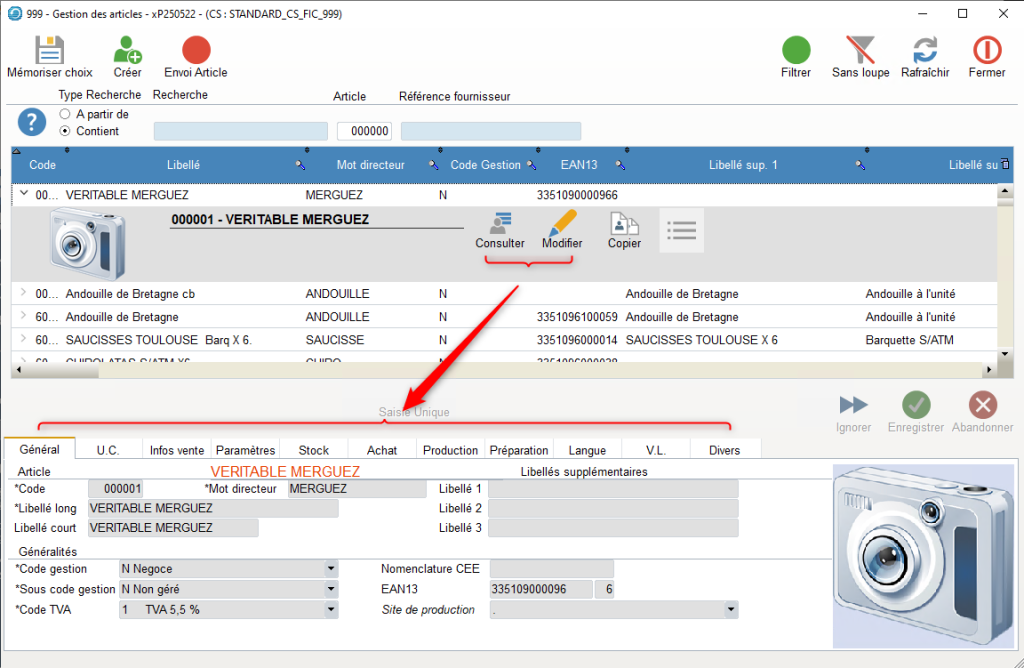Click the green Filtrer icon
This screenshot has width=1024, height=668.
click(x=796, y=50)
